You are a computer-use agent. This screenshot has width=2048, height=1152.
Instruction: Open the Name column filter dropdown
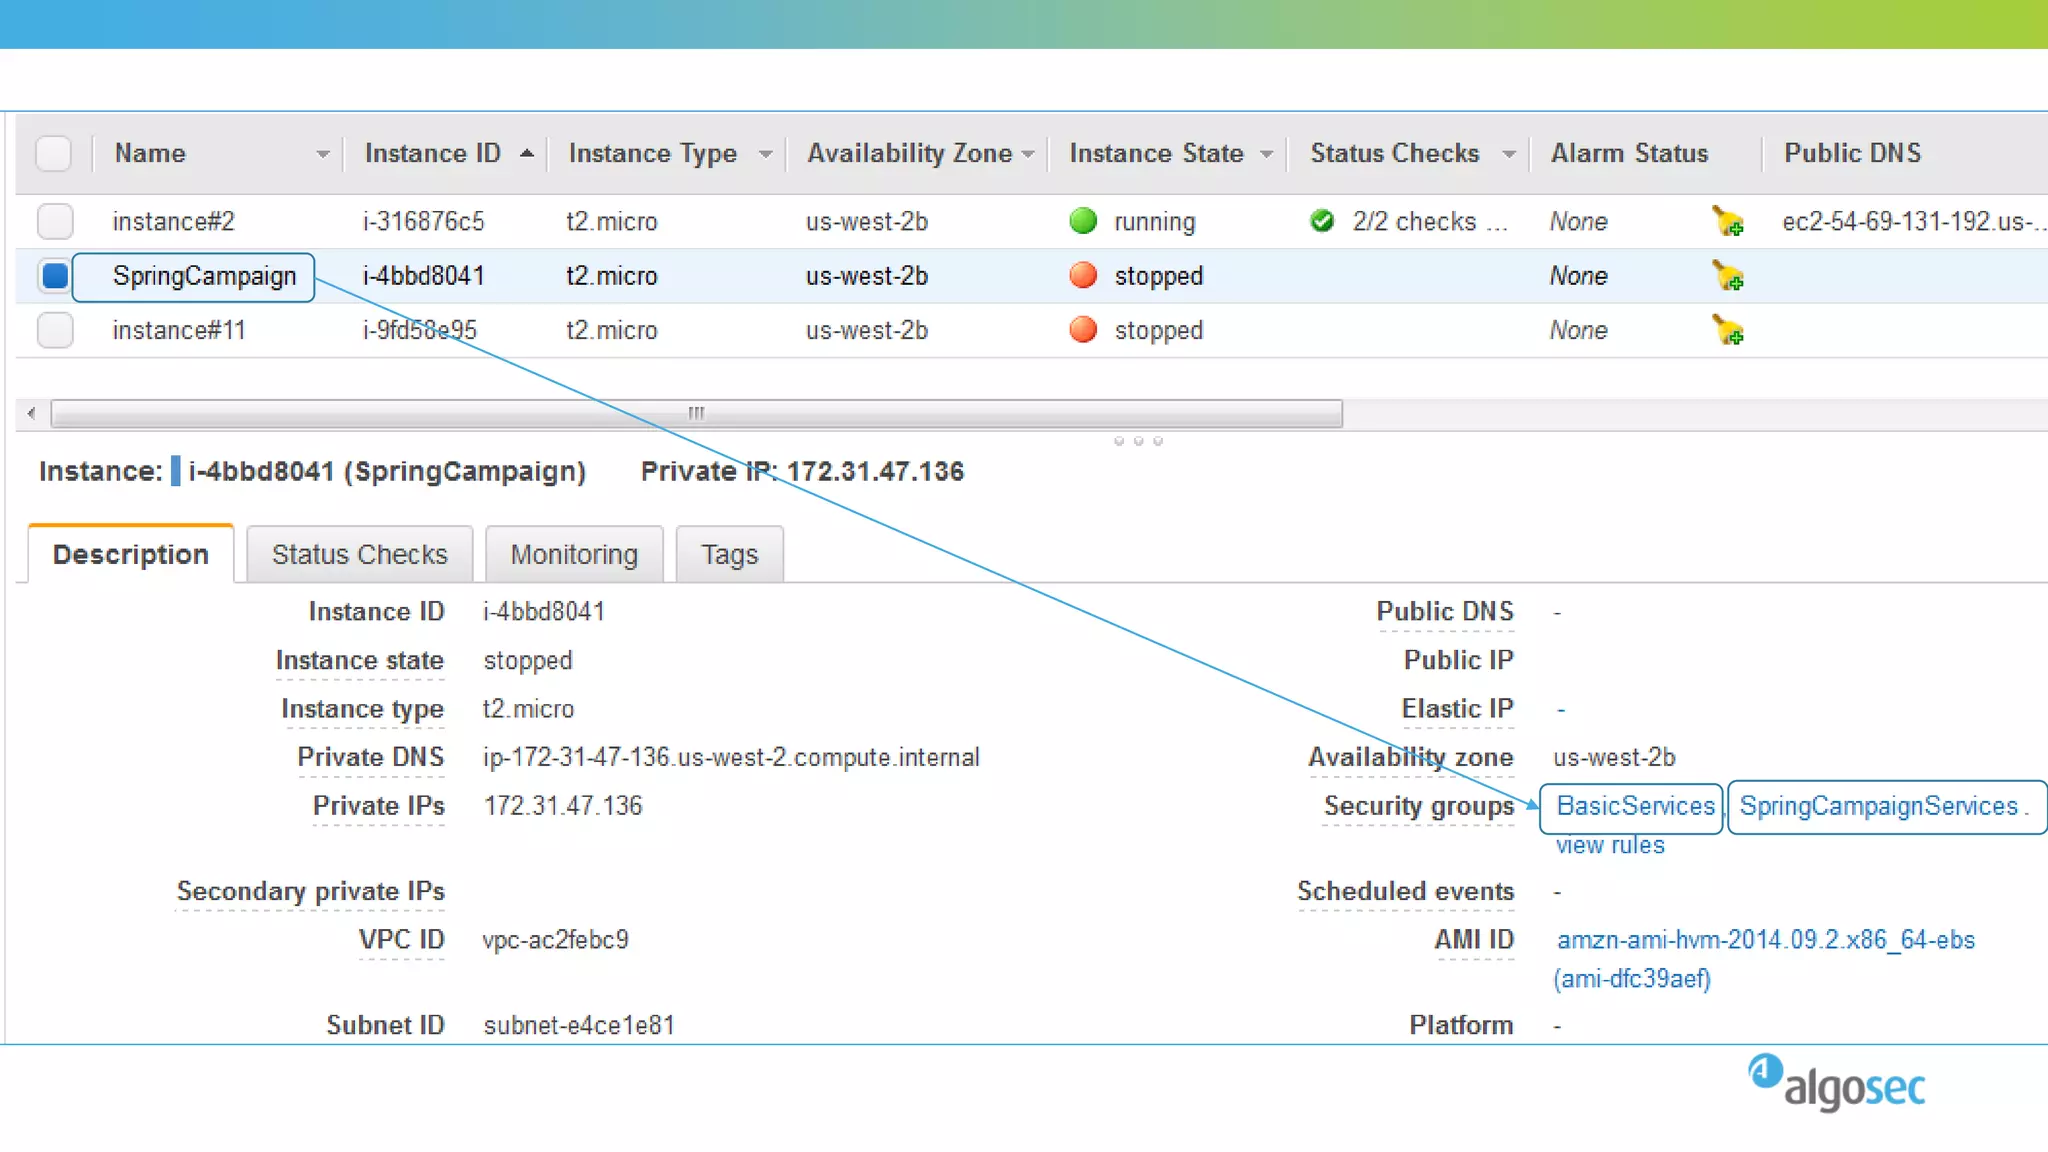tap(322, 154)
